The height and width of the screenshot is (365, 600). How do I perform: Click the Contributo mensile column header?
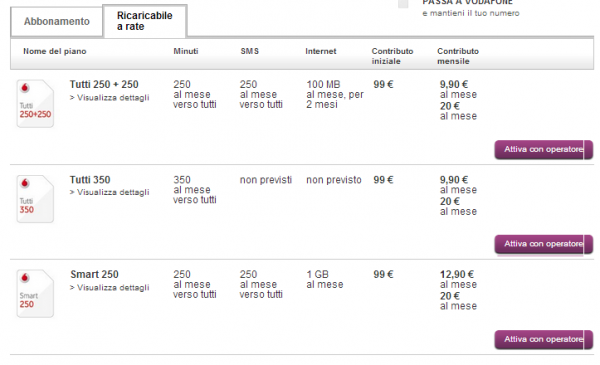458,56
